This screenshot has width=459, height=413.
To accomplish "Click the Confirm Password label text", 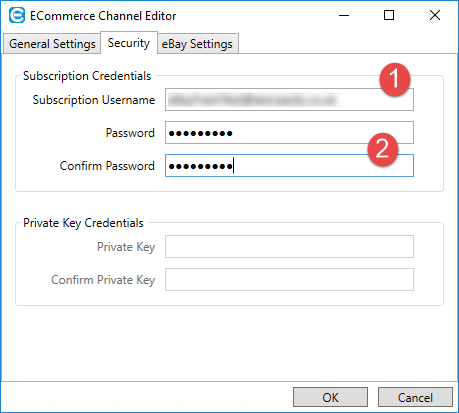I will coord(107,166).
